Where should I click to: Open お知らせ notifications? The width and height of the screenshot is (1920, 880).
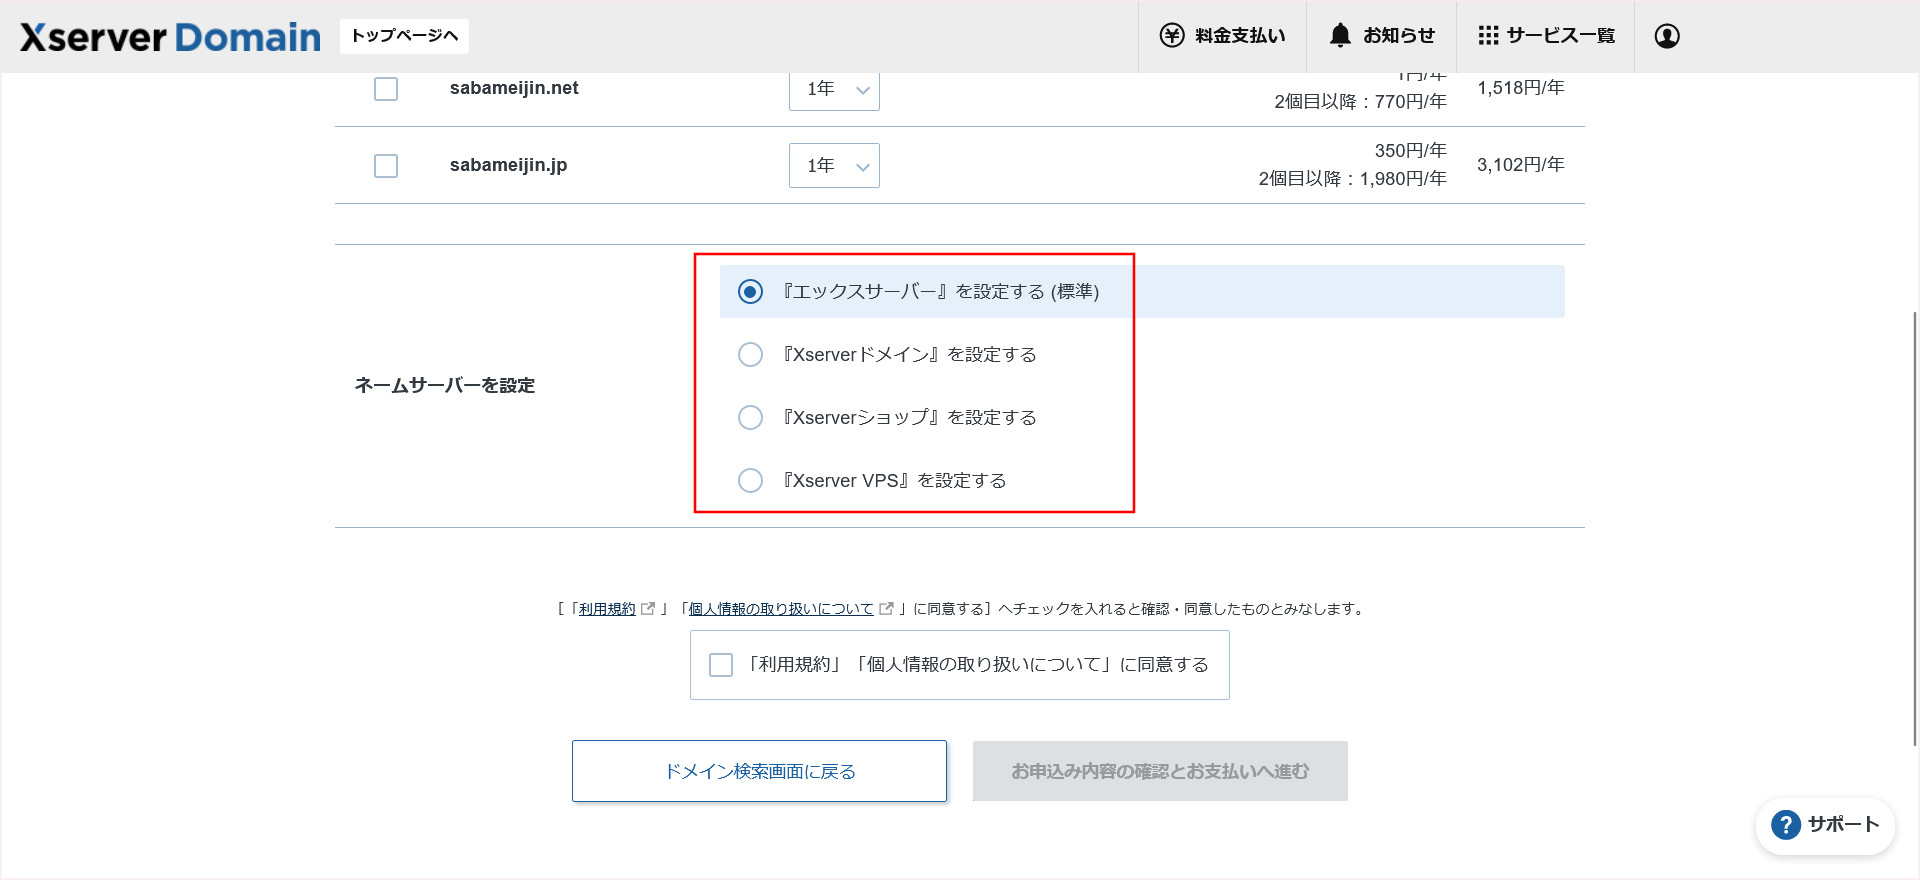pos(1382,36)
